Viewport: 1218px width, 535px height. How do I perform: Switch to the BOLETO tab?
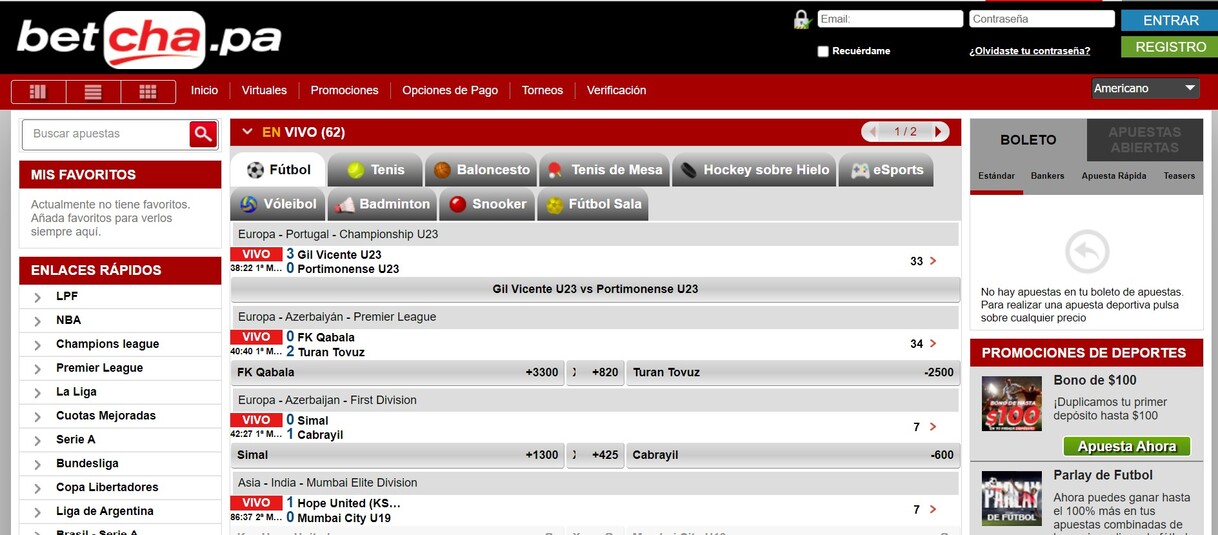coord(1028,140)
